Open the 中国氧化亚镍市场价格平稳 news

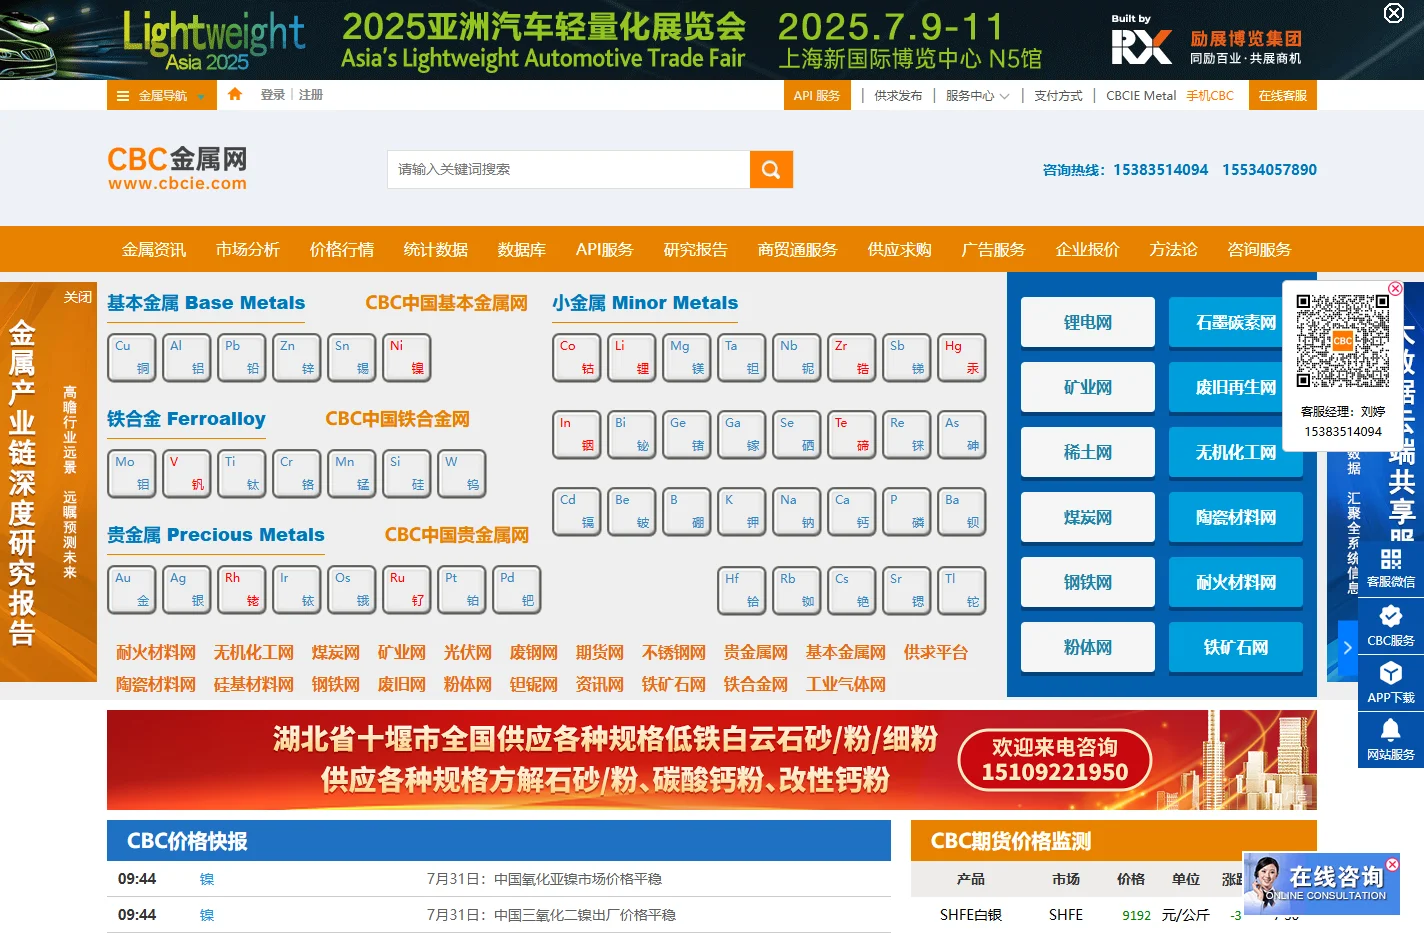pyautogui.click(x=544, y=879)
